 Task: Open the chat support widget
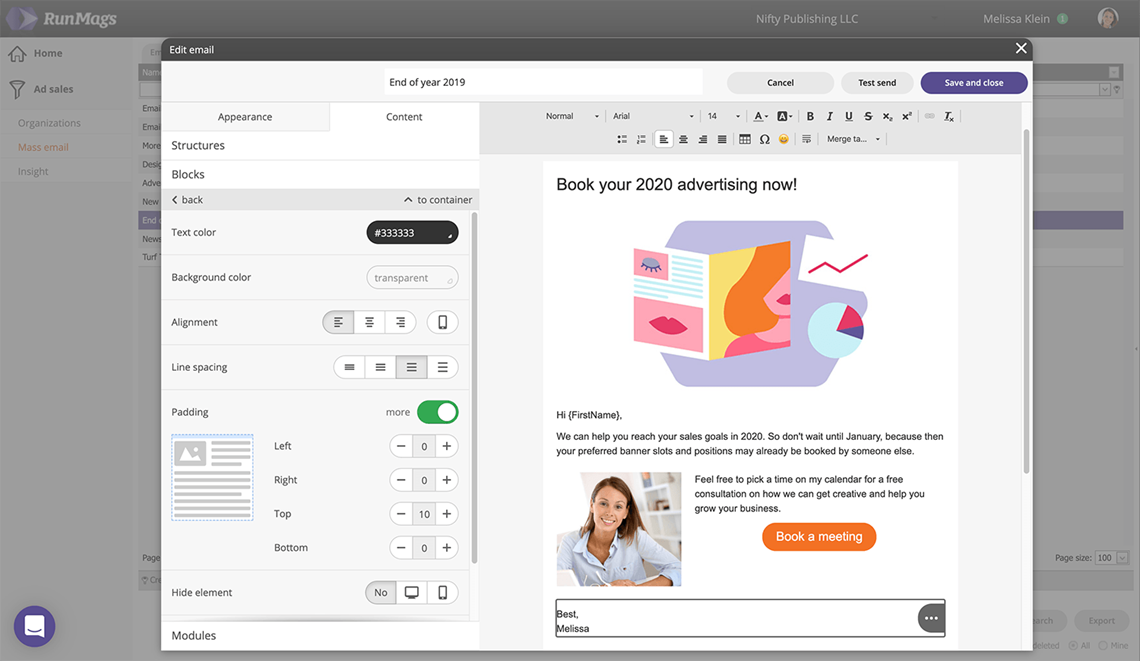pyautogui.click(x=34, y=626)
